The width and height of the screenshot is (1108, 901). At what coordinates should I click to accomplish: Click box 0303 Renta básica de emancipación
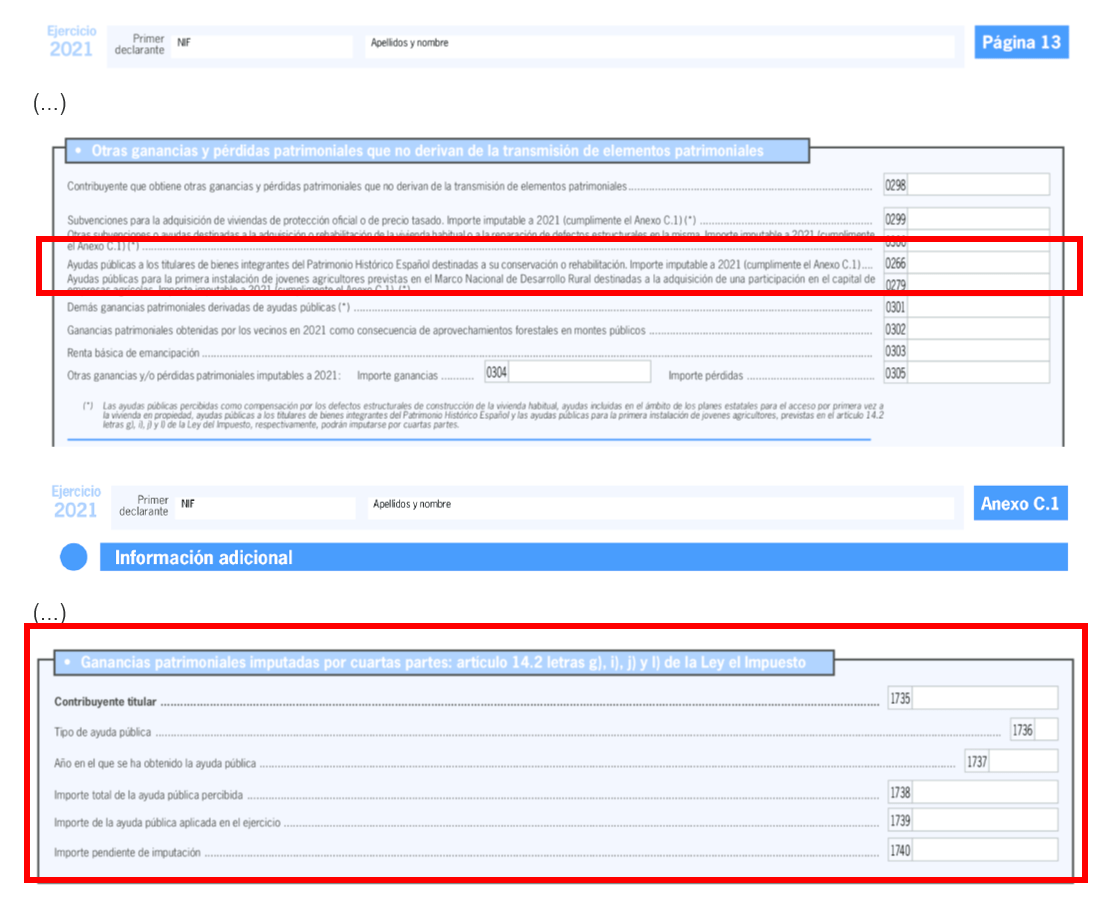click(977, 352)
